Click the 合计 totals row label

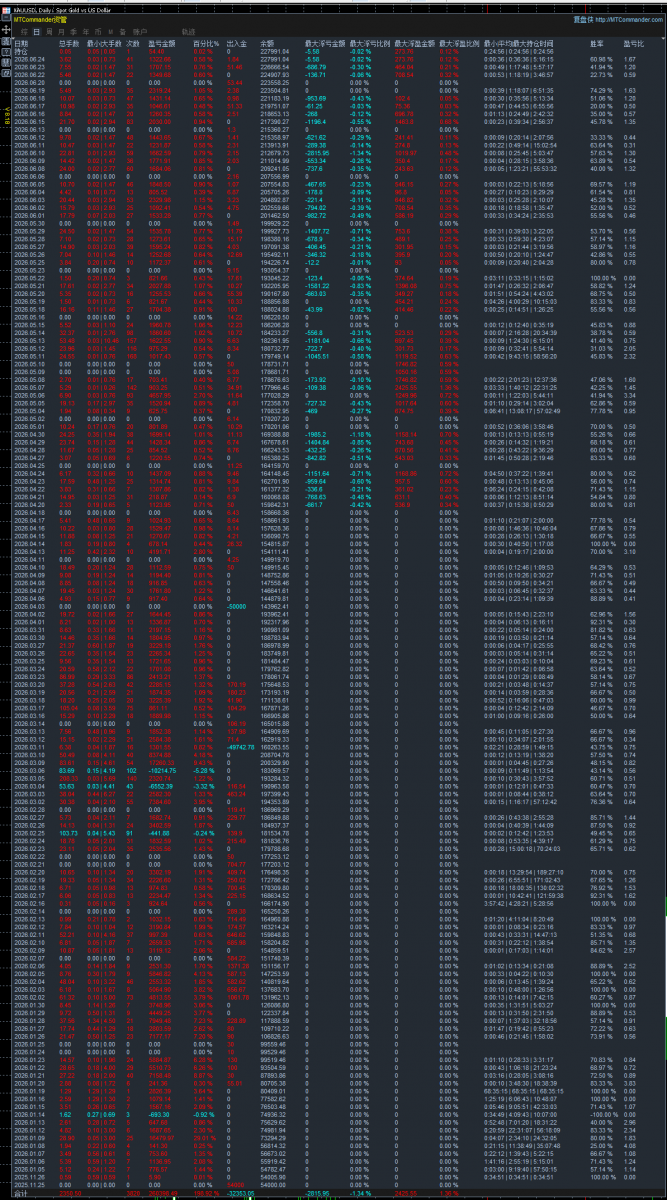coord(21,1193)
